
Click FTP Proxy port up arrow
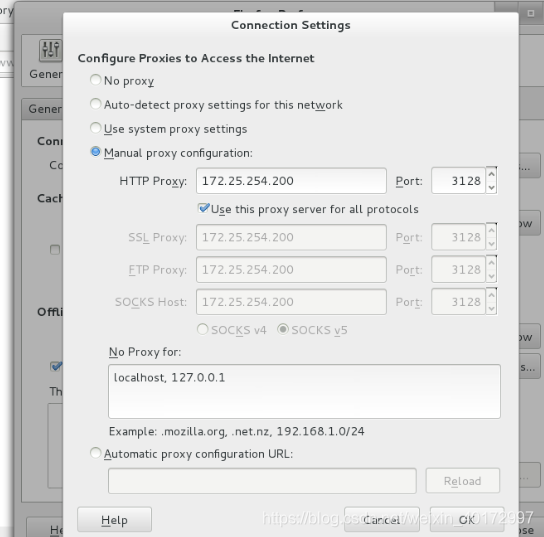[491, 263]
